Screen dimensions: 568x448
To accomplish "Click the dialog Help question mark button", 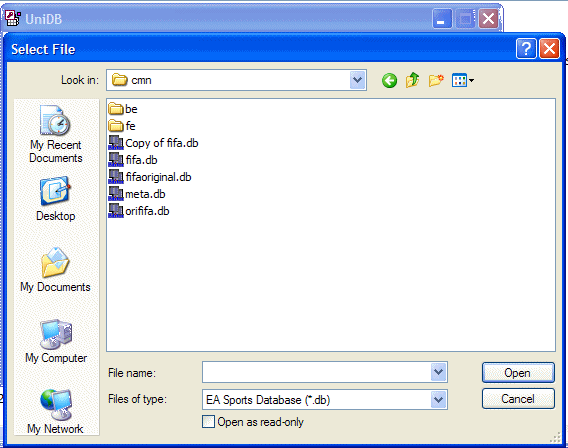I will tap(526, 49).
